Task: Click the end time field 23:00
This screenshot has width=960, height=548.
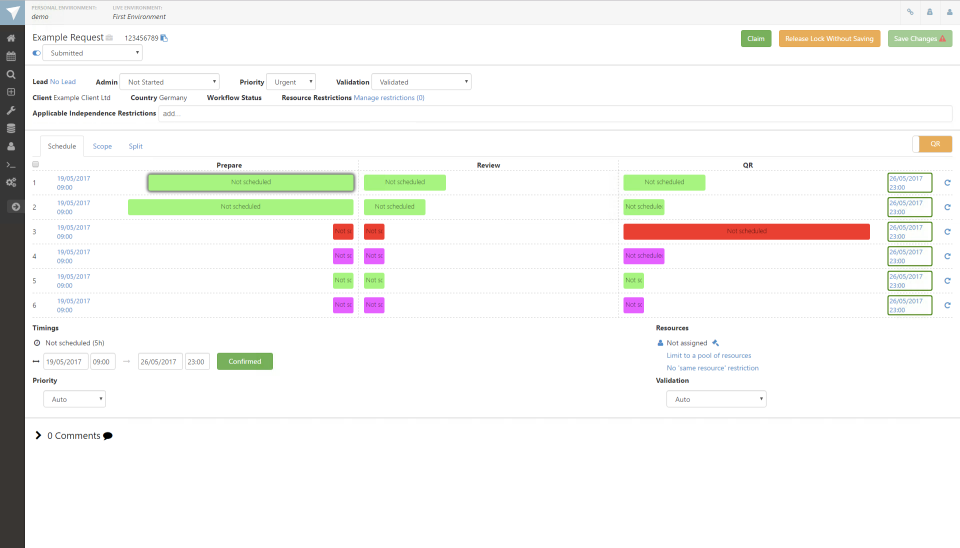Action: pos(197,361)
